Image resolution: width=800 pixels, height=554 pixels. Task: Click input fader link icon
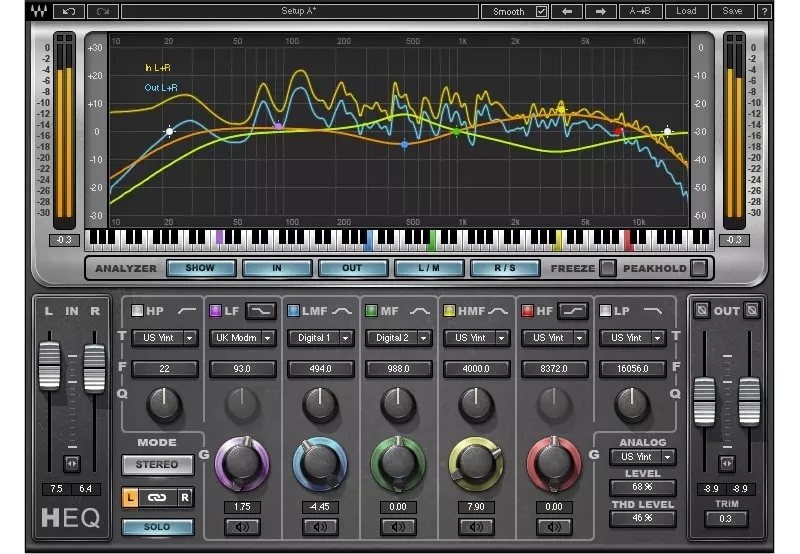coord(71,463)
